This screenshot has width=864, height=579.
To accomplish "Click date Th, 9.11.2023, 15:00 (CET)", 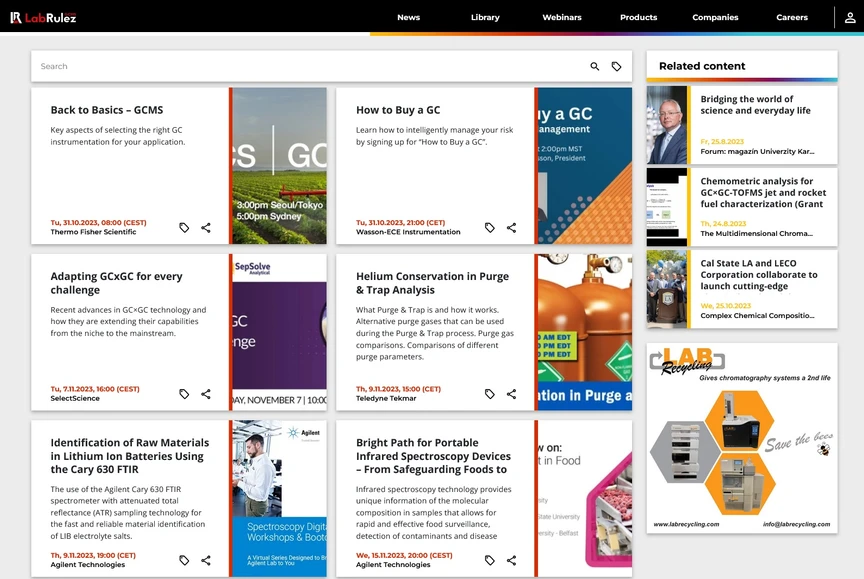I will pos(398,389).
